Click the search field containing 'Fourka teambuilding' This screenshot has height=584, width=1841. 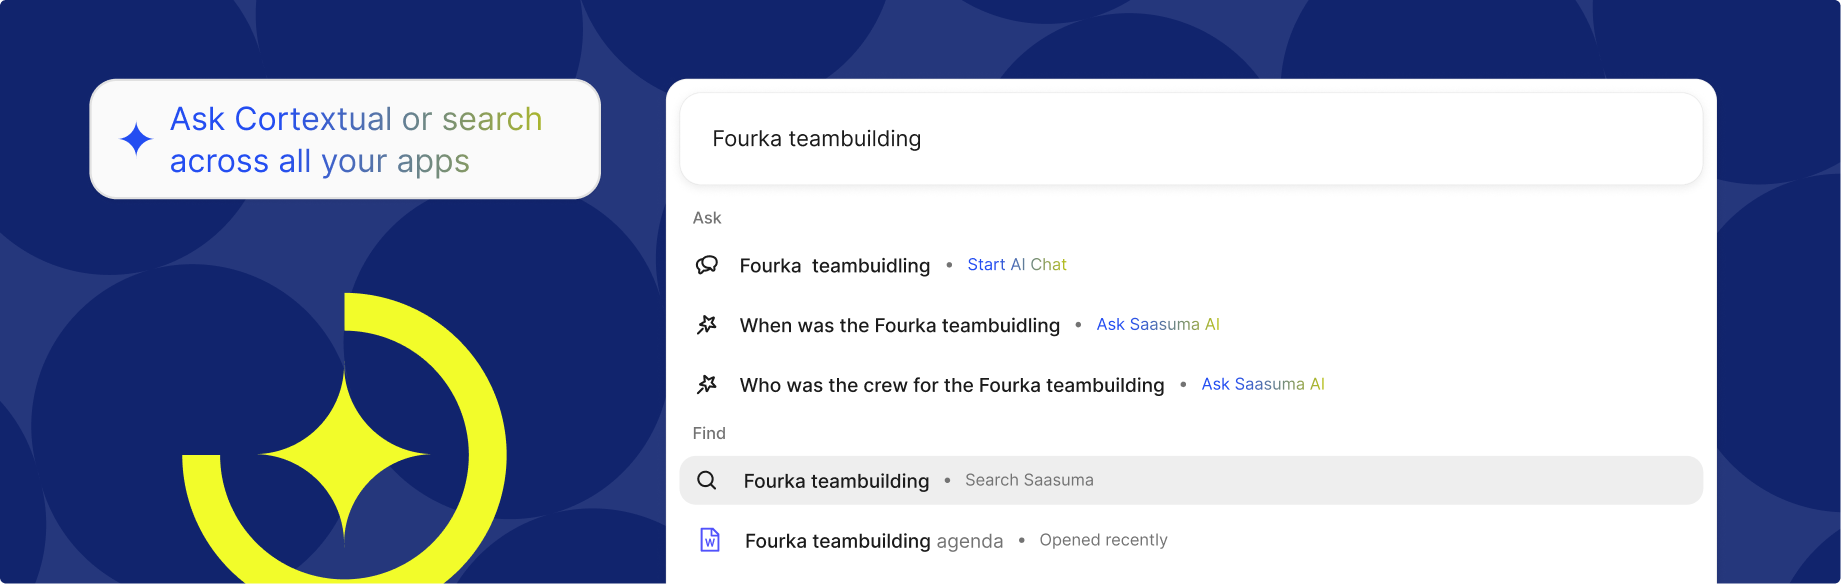1190,139
